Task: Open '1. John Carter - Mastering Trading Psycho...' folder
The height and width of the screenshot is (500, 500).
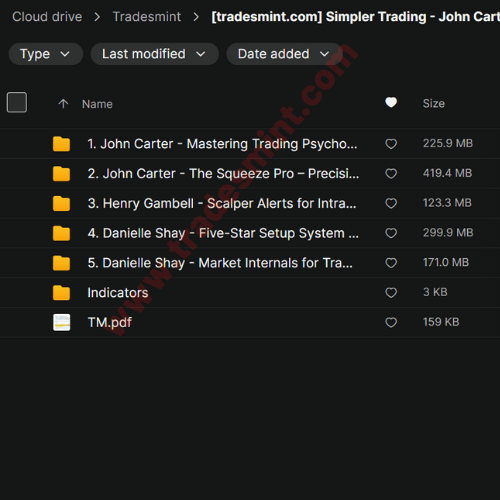Action: [222, 144]
